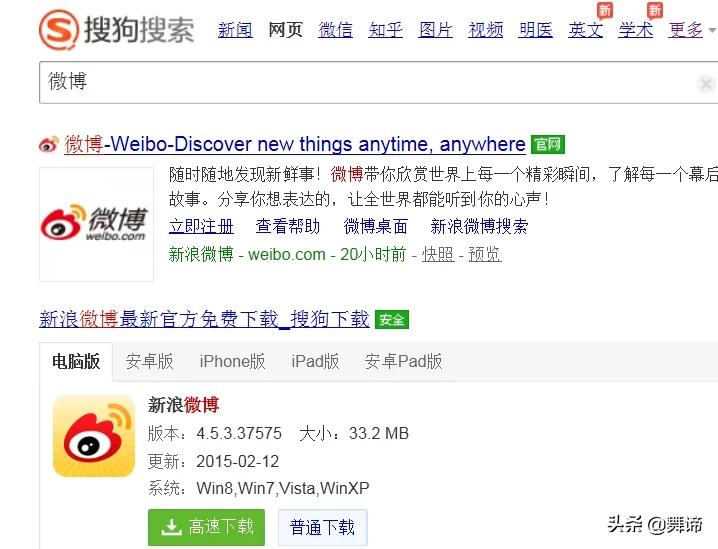718x549 pixels.
Task: Click the 高速下载 download button
Action: point(207,527)
